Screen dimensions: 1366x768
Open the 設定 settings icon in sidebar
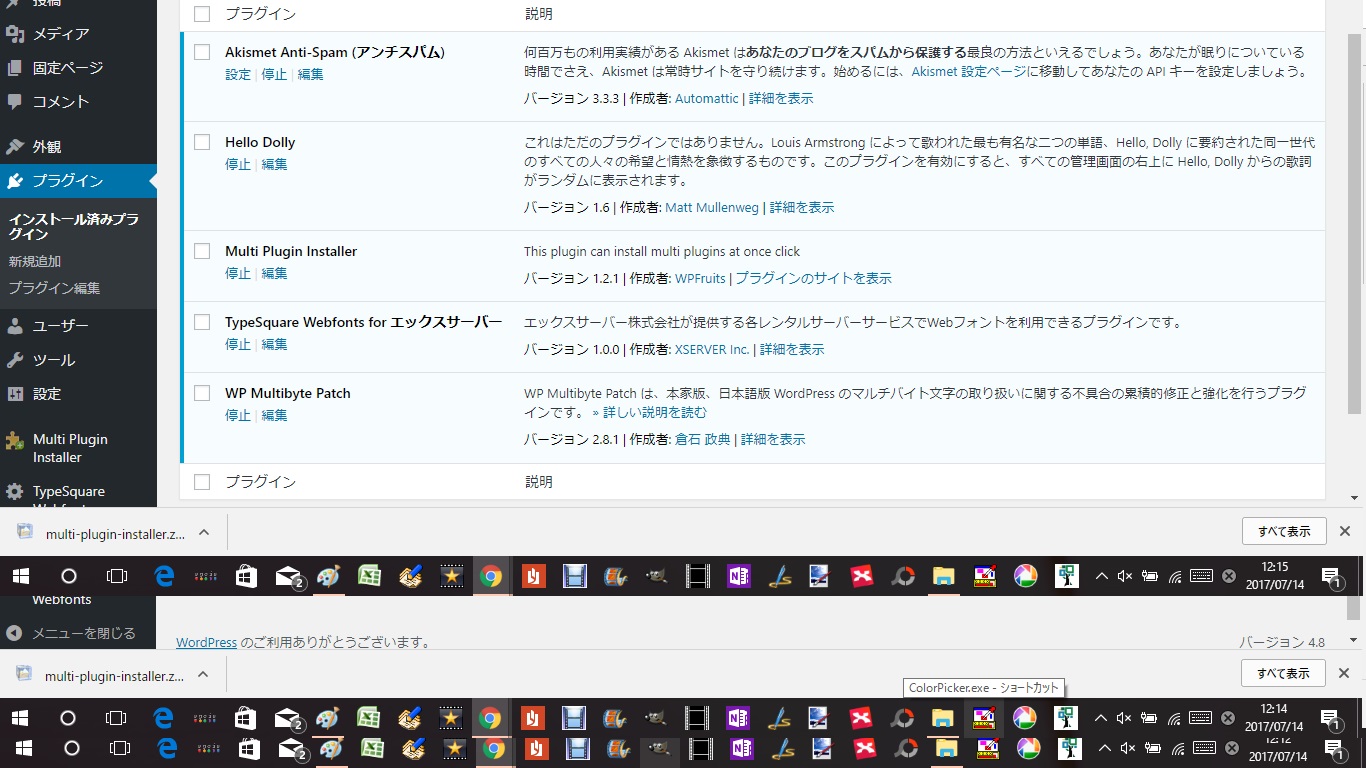coord(15,394)
